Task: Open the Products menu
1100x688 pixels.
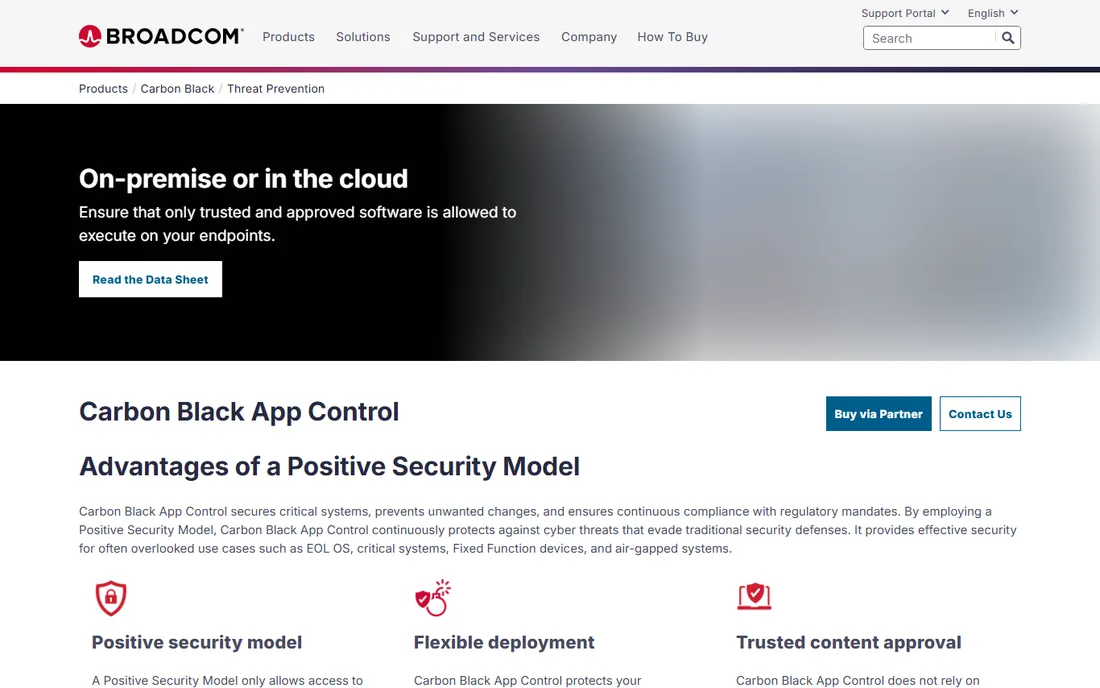Action: coord(288,37)
